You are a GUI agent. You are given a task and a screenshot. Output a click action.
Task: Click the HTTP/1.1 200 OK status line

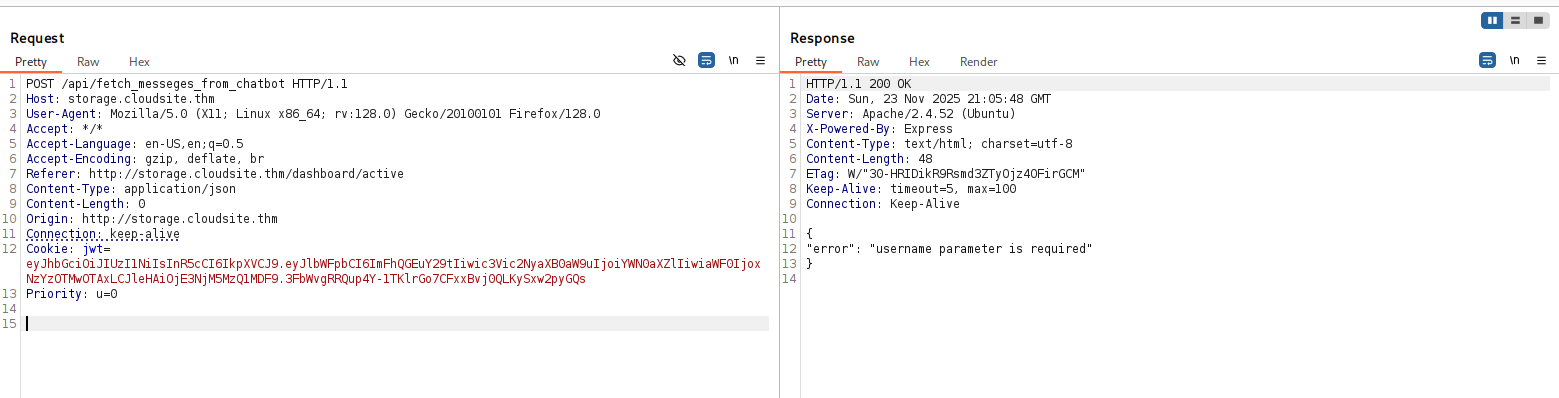859,84
